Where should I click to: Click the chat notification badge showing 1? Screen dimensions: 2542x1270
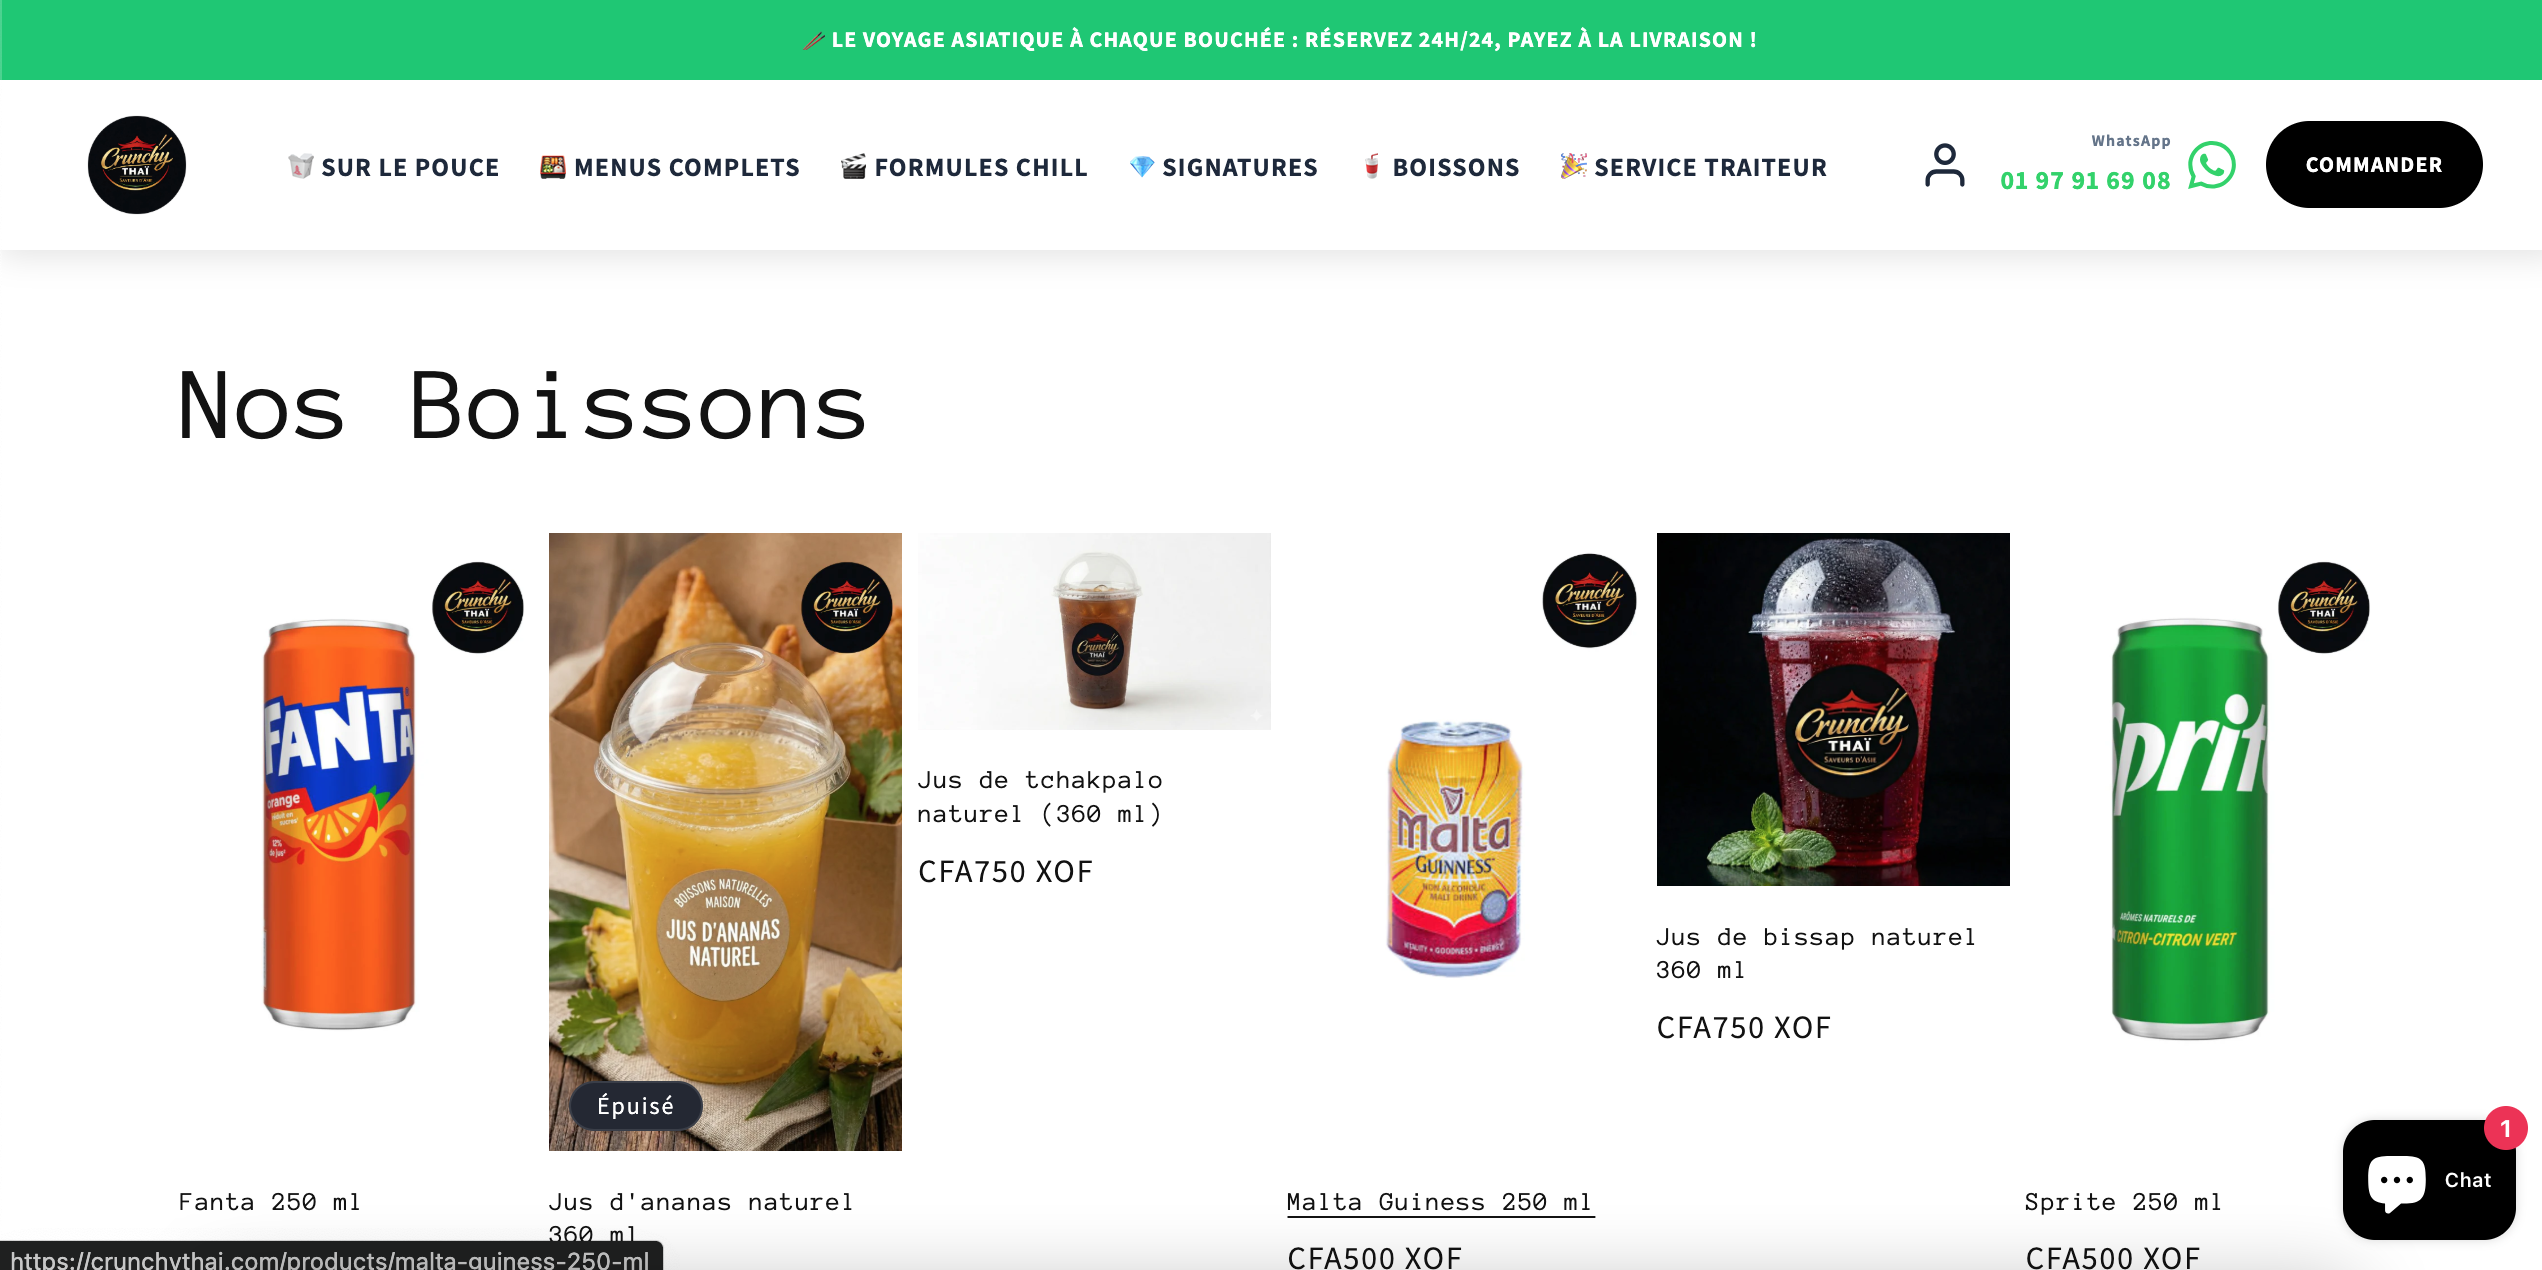[2505, 1129]
